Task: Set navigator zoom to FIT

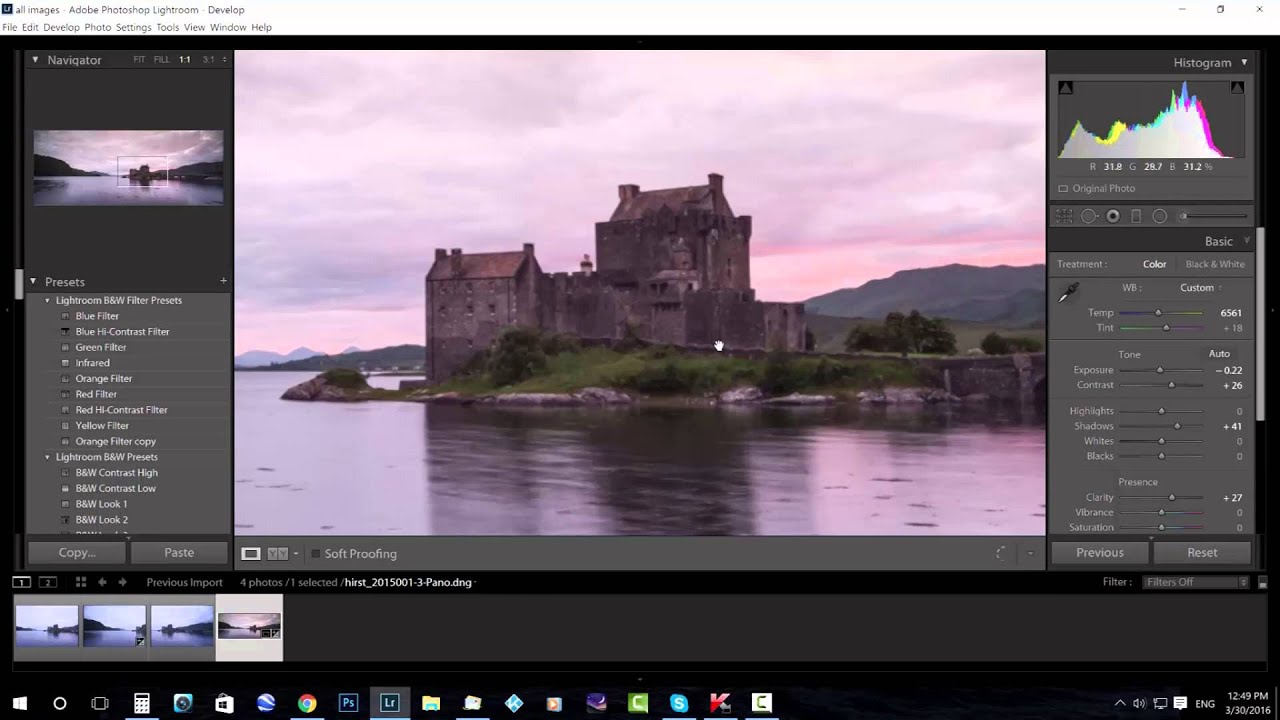Action: (x=139, y=60)
